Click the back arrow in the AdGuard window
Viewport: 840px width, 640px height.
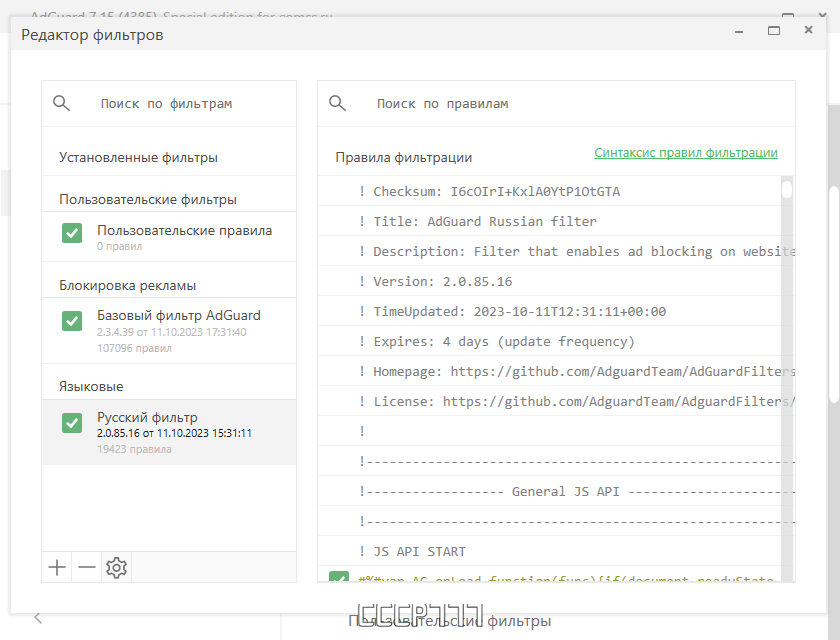point(38,618)
